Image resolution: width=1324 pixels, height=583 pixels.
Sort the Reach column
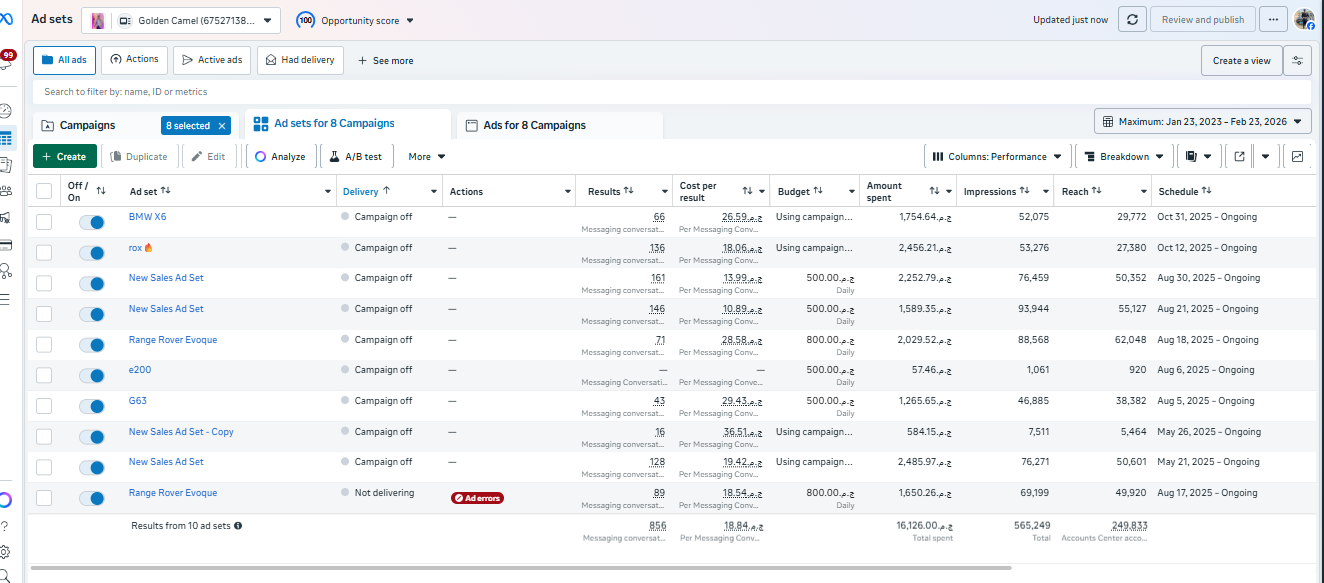(x=1096, y=190)
